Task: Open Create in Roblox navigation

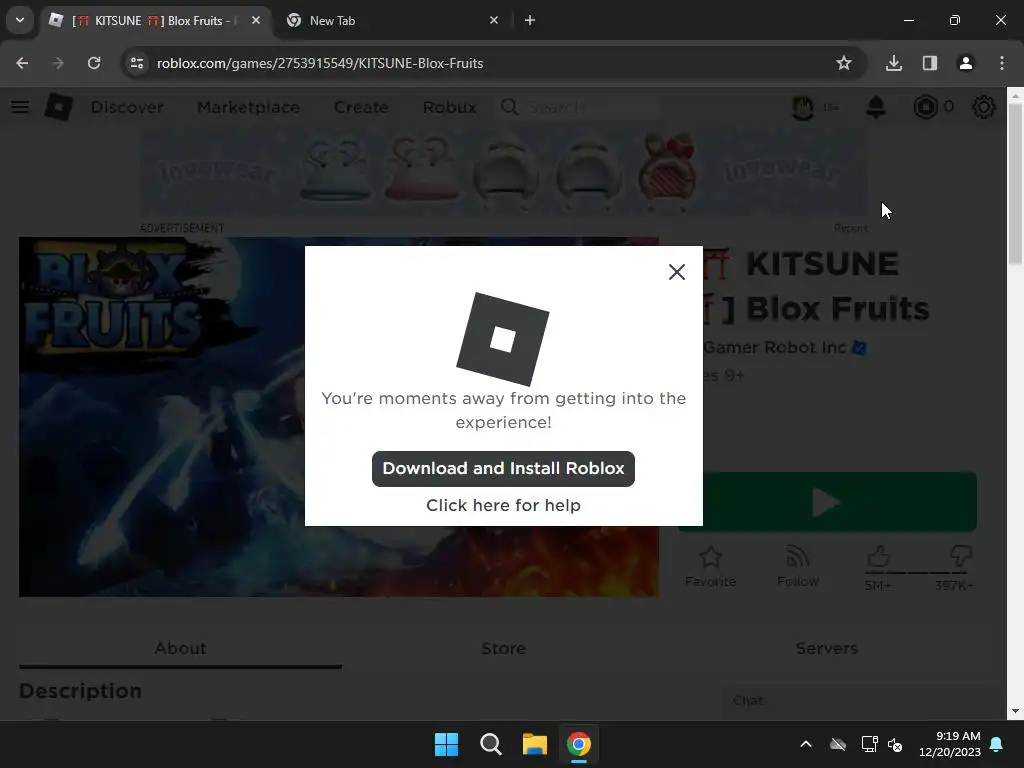Action: (x=361, y=107)
